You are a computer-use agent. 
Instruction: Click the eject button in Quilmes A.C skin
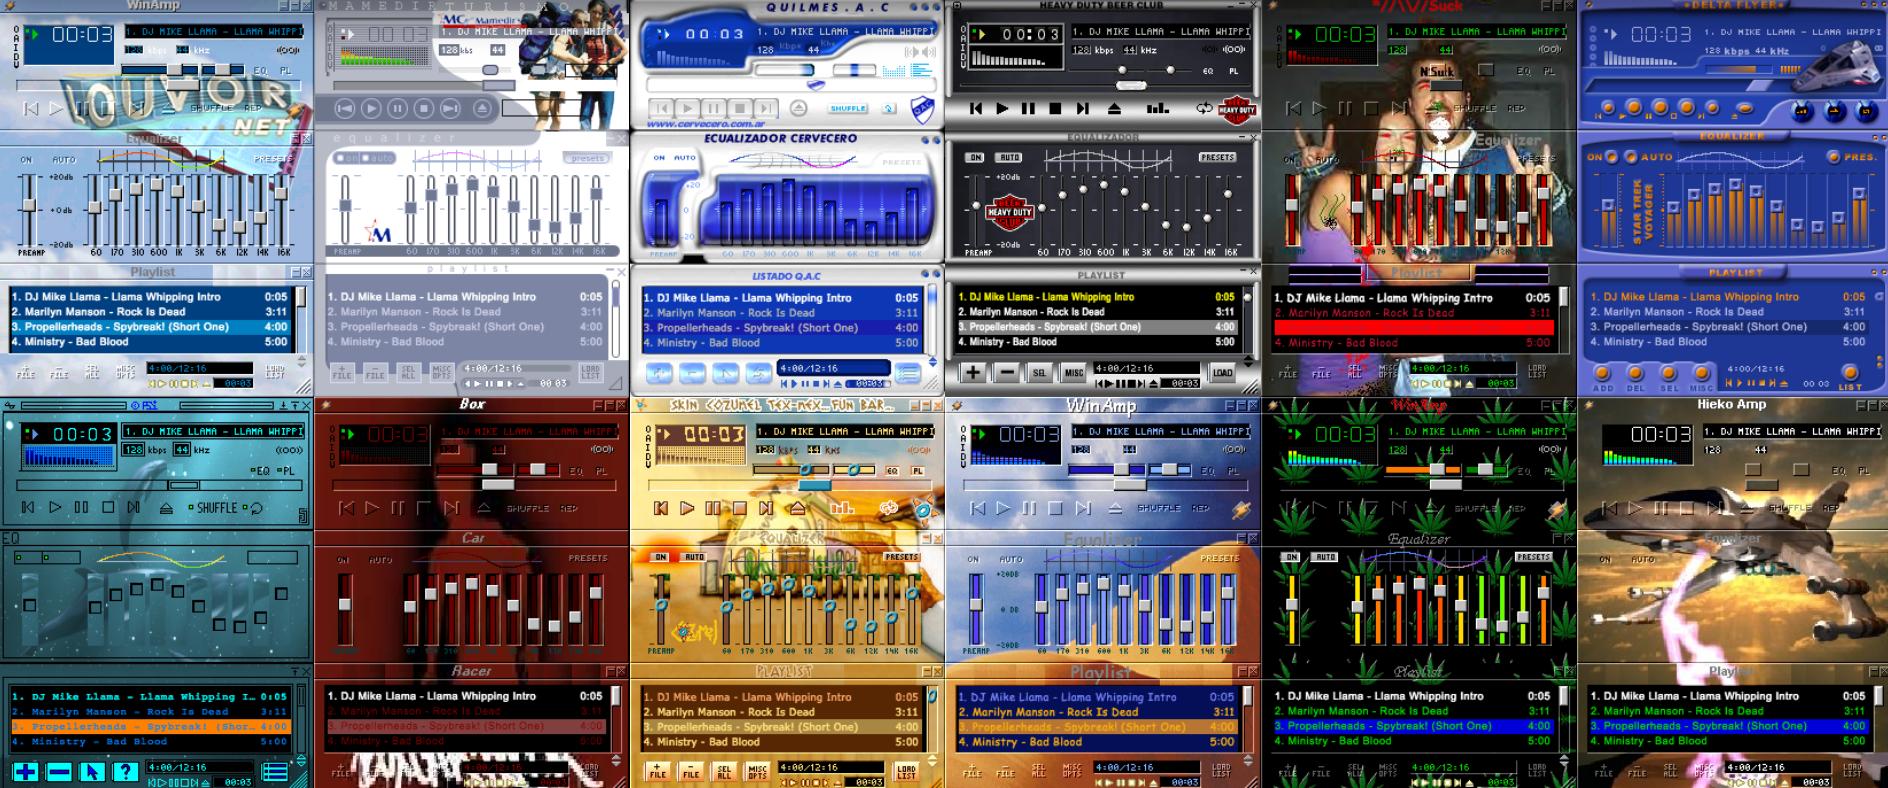point(798,108)
